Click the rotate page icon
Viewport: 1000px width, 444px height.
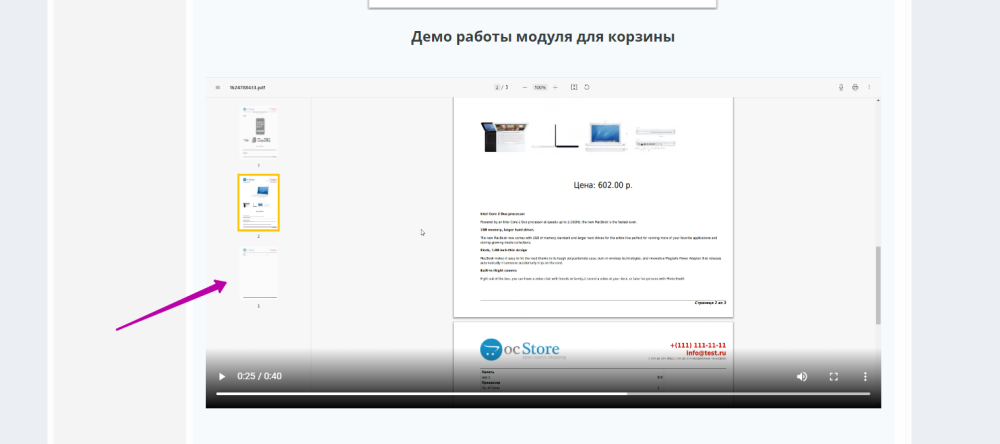pyautogui.click(x=587, y=87)
